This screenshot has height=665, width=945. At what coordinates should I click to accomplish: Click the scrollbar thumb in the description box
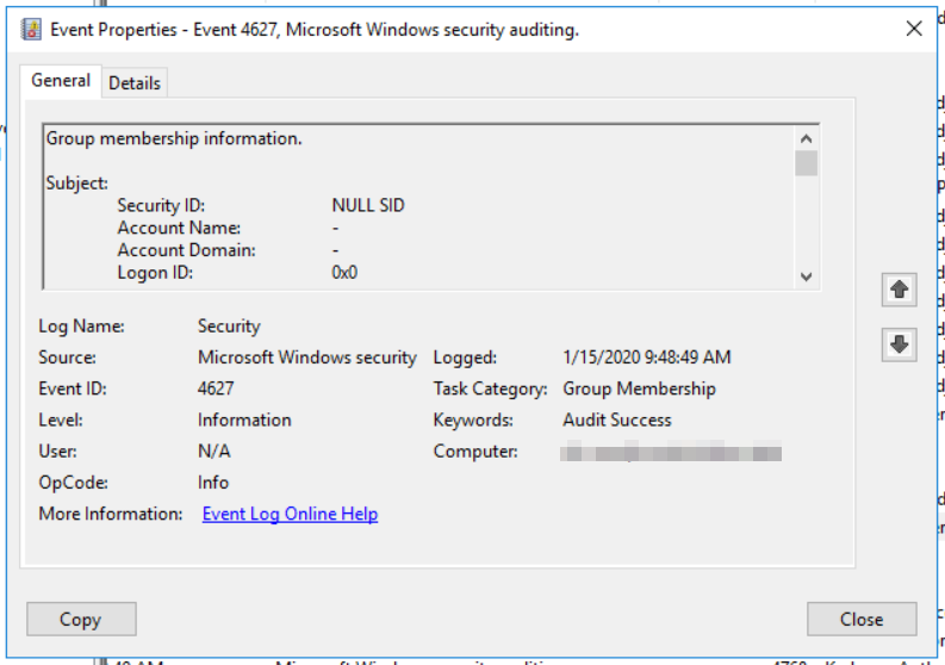806,163
